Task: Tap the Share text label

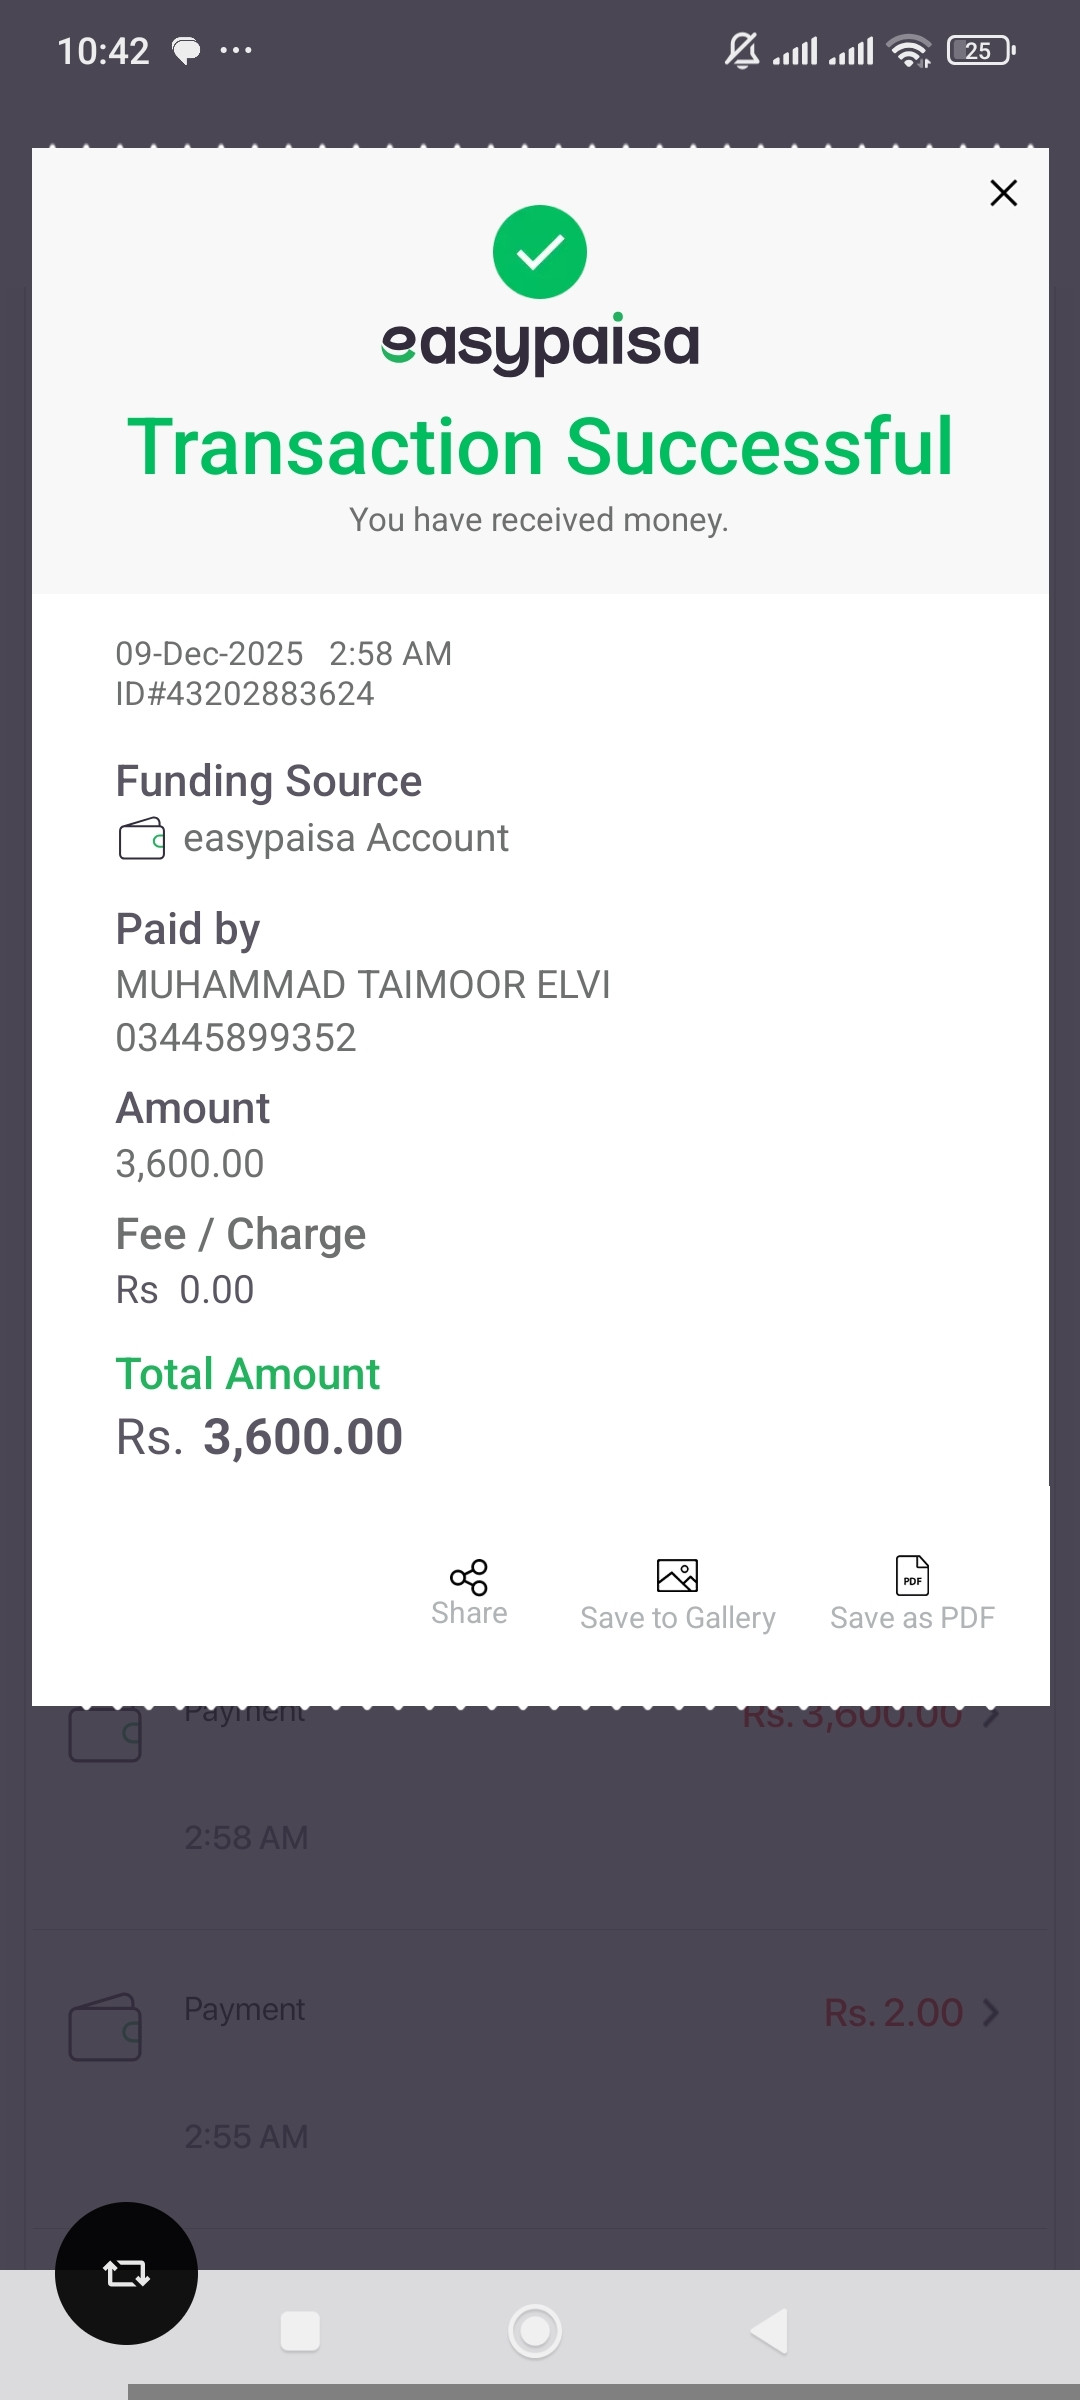Action: pos(469,1614)
